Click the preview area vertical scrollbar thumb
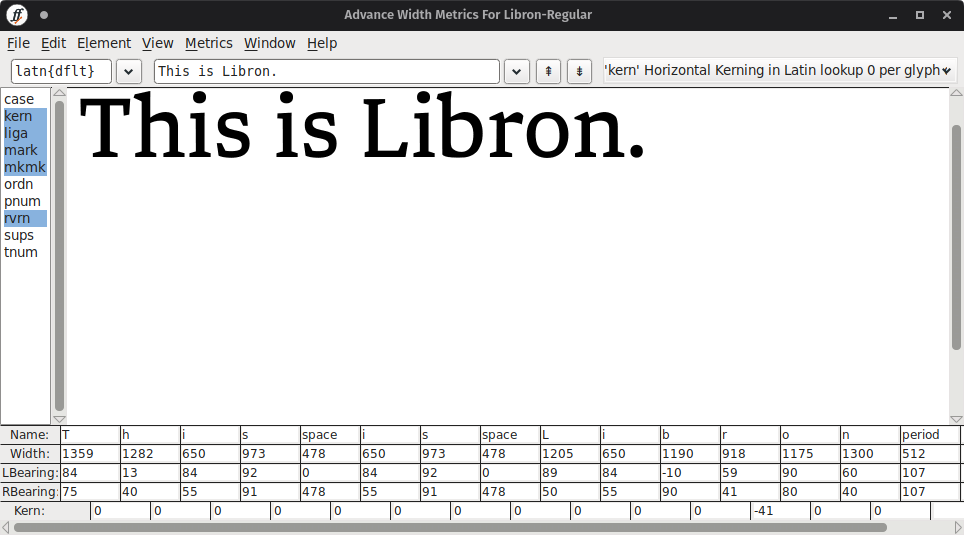The height and width of the screenshot is (535, 964). pyautogui.click(x=956, y=237)
